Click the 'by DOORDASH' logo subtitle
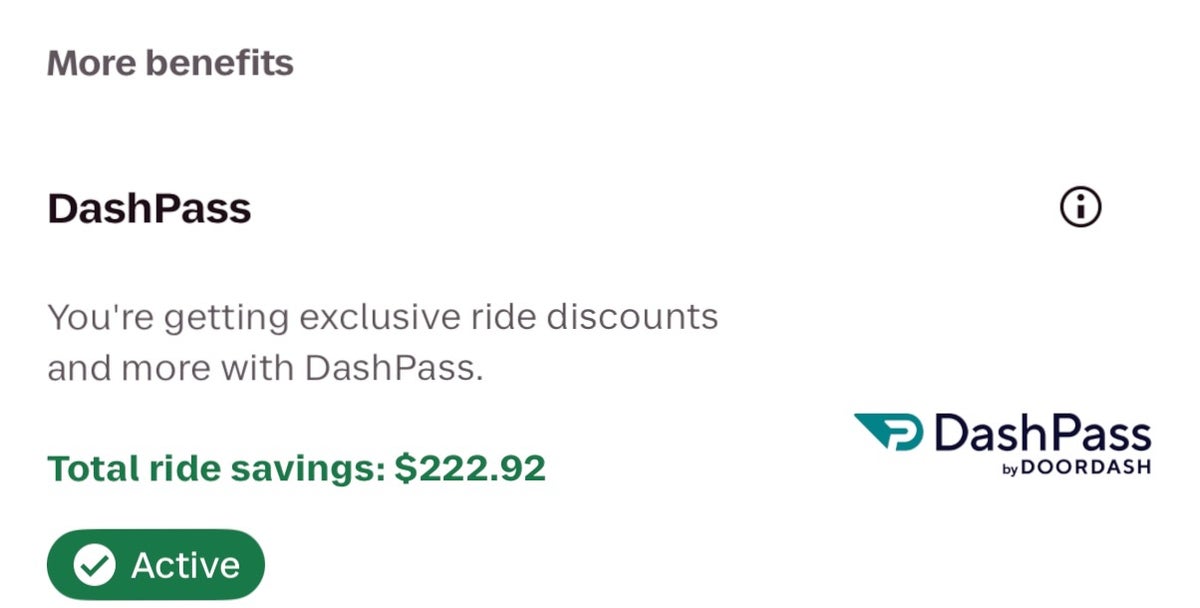The width and height of the screenshot is (1200, 608). (x=1075, y=467)
